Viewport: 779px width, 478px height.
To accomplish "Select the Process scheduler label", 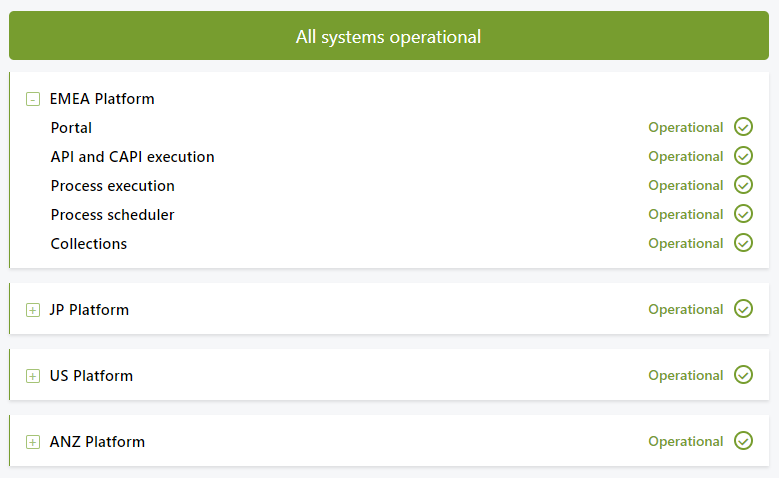I will [x=112, y=215].
